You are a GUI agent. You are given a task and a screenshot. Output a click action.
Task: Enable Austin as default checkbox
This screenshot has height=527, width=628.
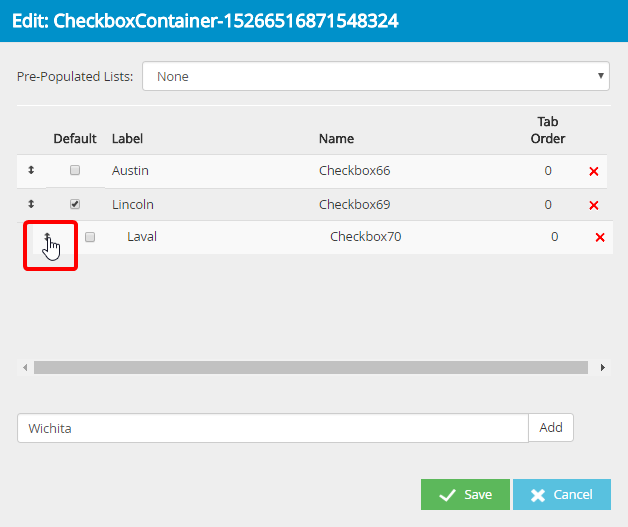[x=75, y=171]
